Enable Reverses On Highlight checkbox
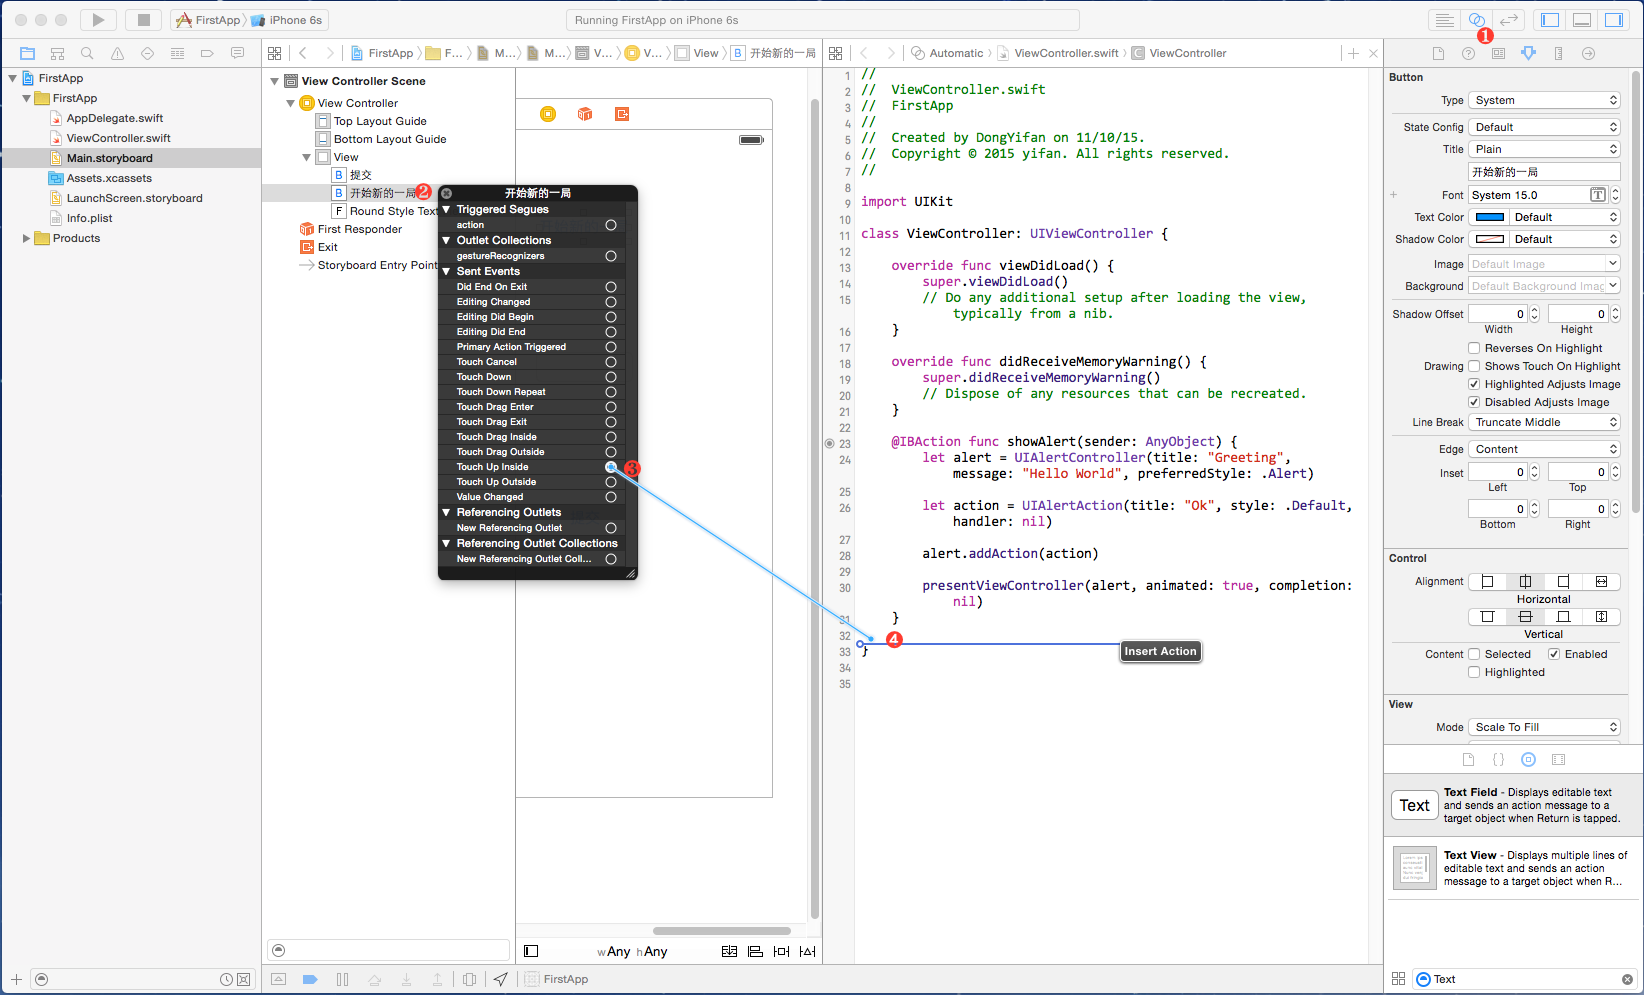This screenshot has height=995, width=1644. click(x=1474, y=348)
